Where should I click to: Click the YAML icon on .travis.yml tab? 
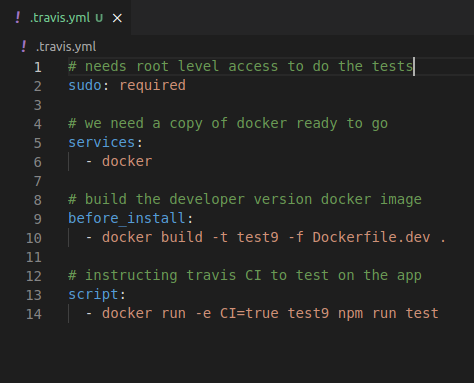click(18, 17)
